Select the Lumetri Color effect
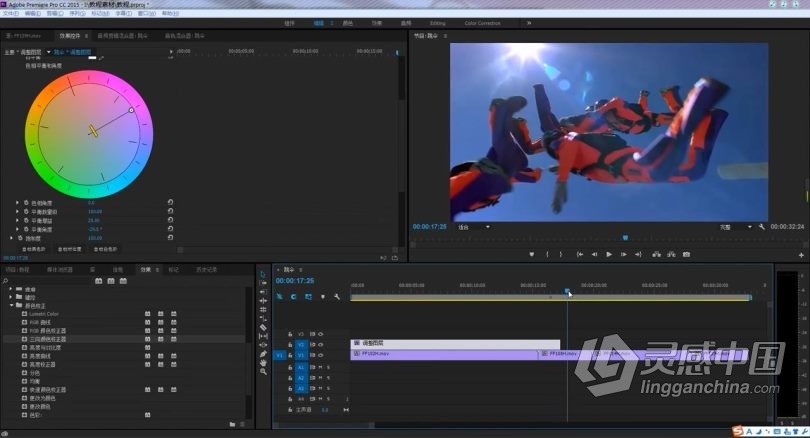The width and height of the screenshot is (810, 438). 44,314
